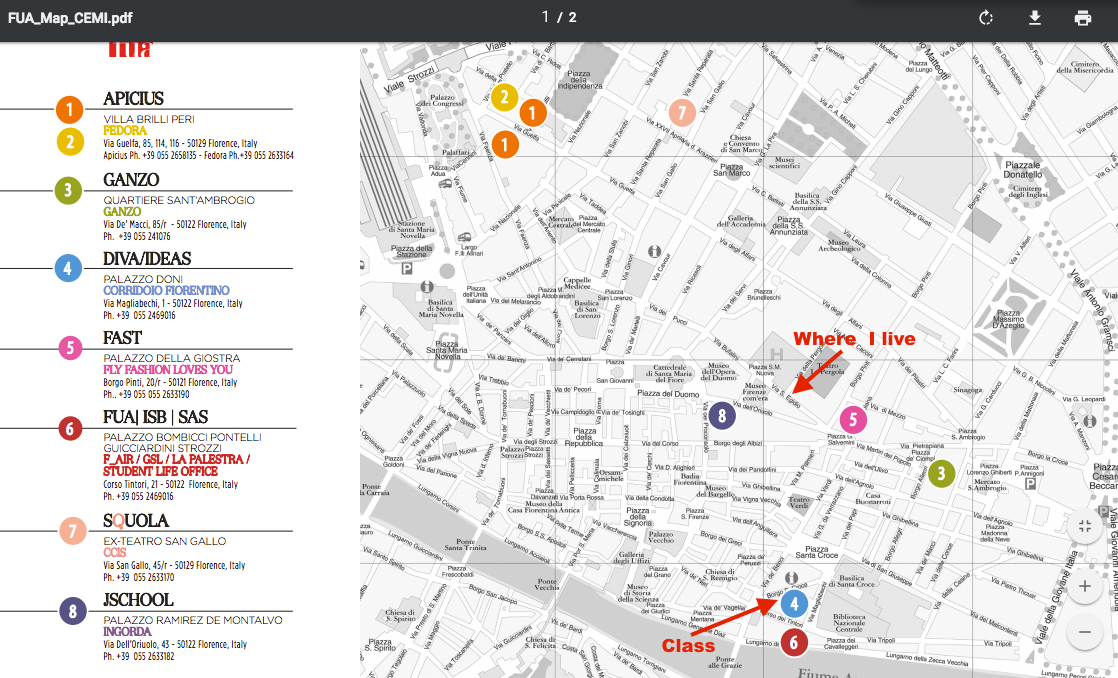This screenshot has width=1118, height=678.
Task: Click the Piazza Santa Croce map label
Action: click(816, 553)
